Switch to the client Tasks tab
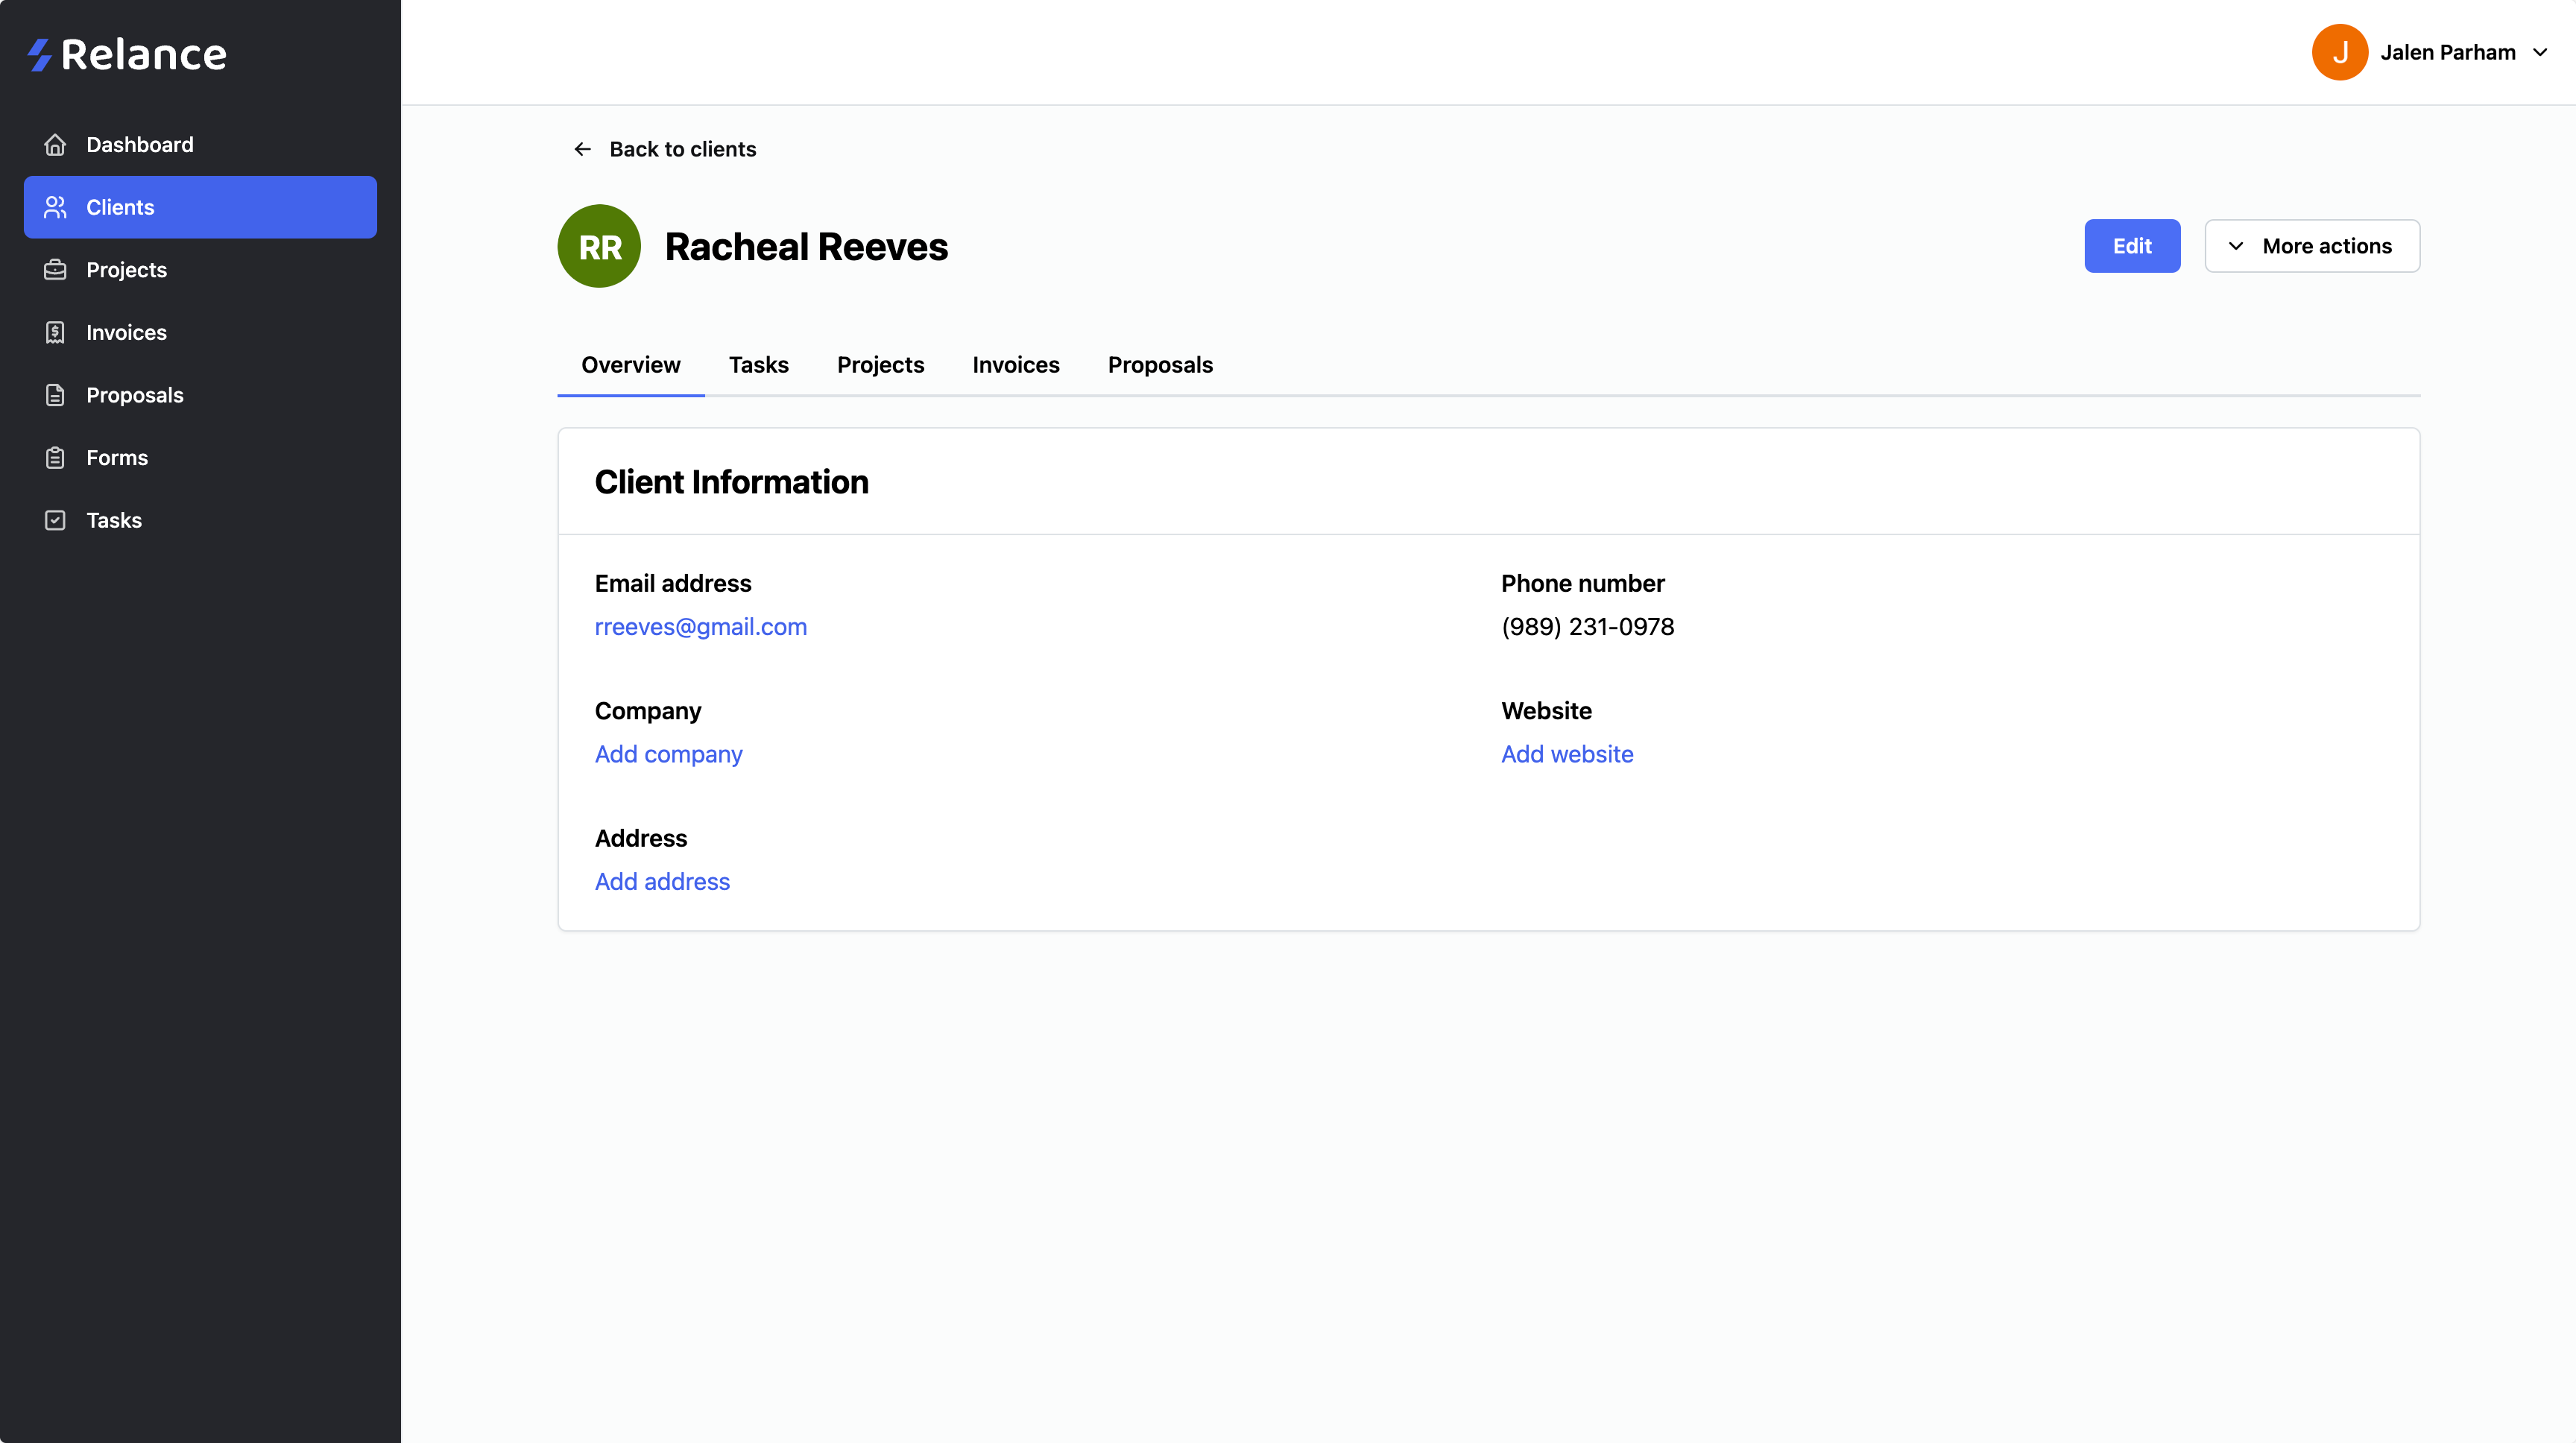Image resolution: width=2576 pixels, height=1443 pixels. [x=758, y=365]
